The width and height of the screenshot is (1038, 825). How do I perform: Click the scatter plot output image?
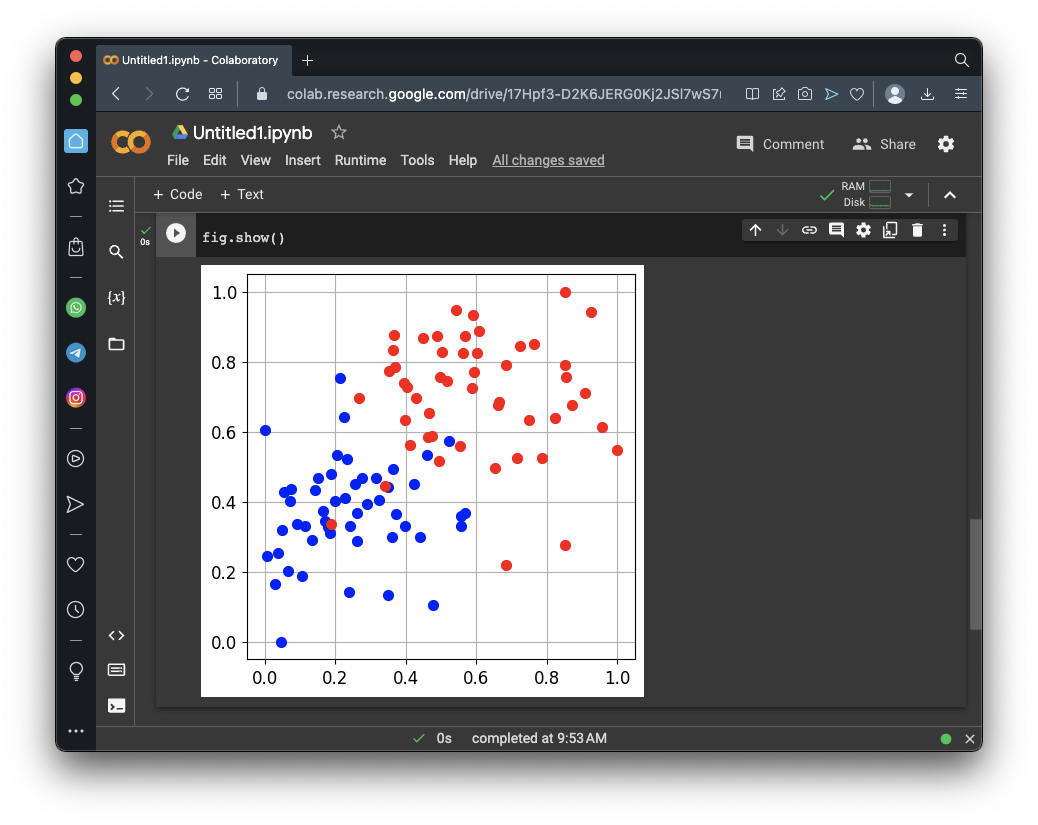[422, 481]
